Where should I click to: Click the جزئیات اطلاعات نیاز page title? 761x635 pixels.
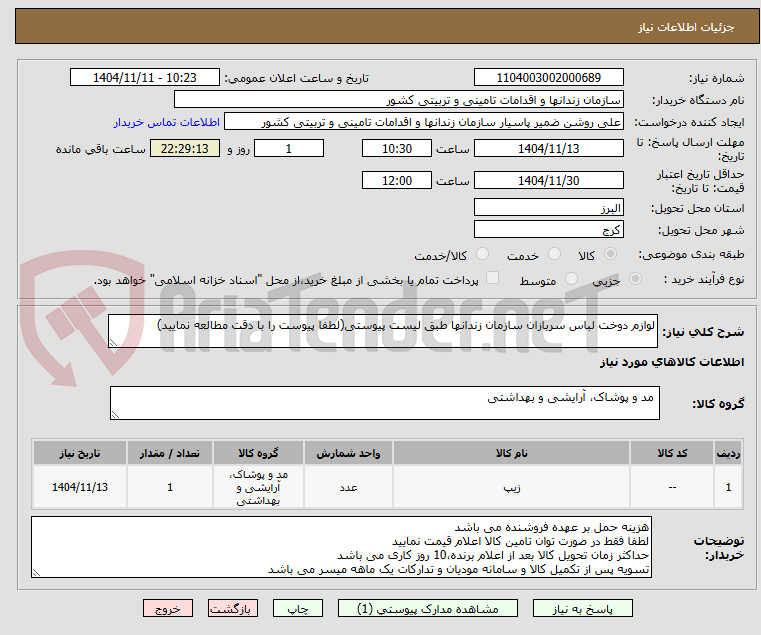tap(686, 27)
